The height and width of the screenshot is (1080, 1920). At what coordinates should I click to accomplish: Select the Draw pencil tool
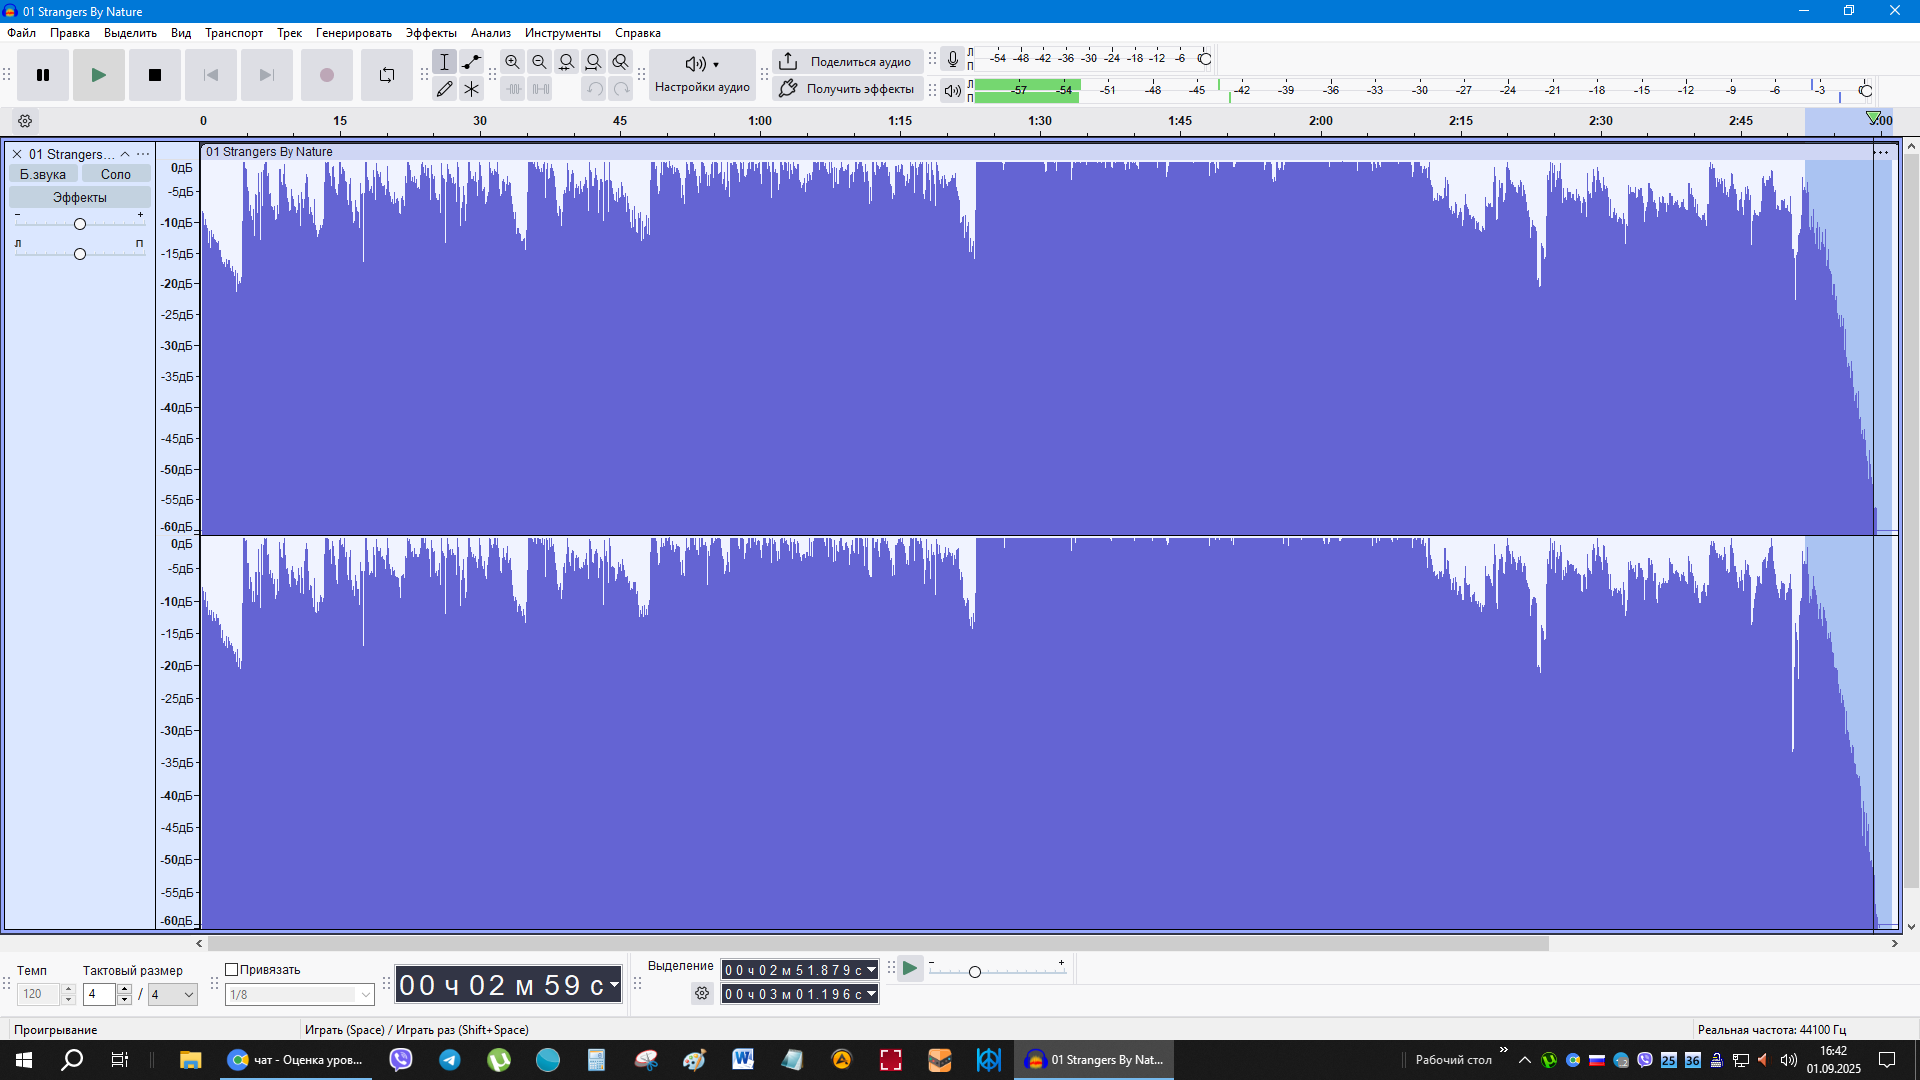(445, 89)
